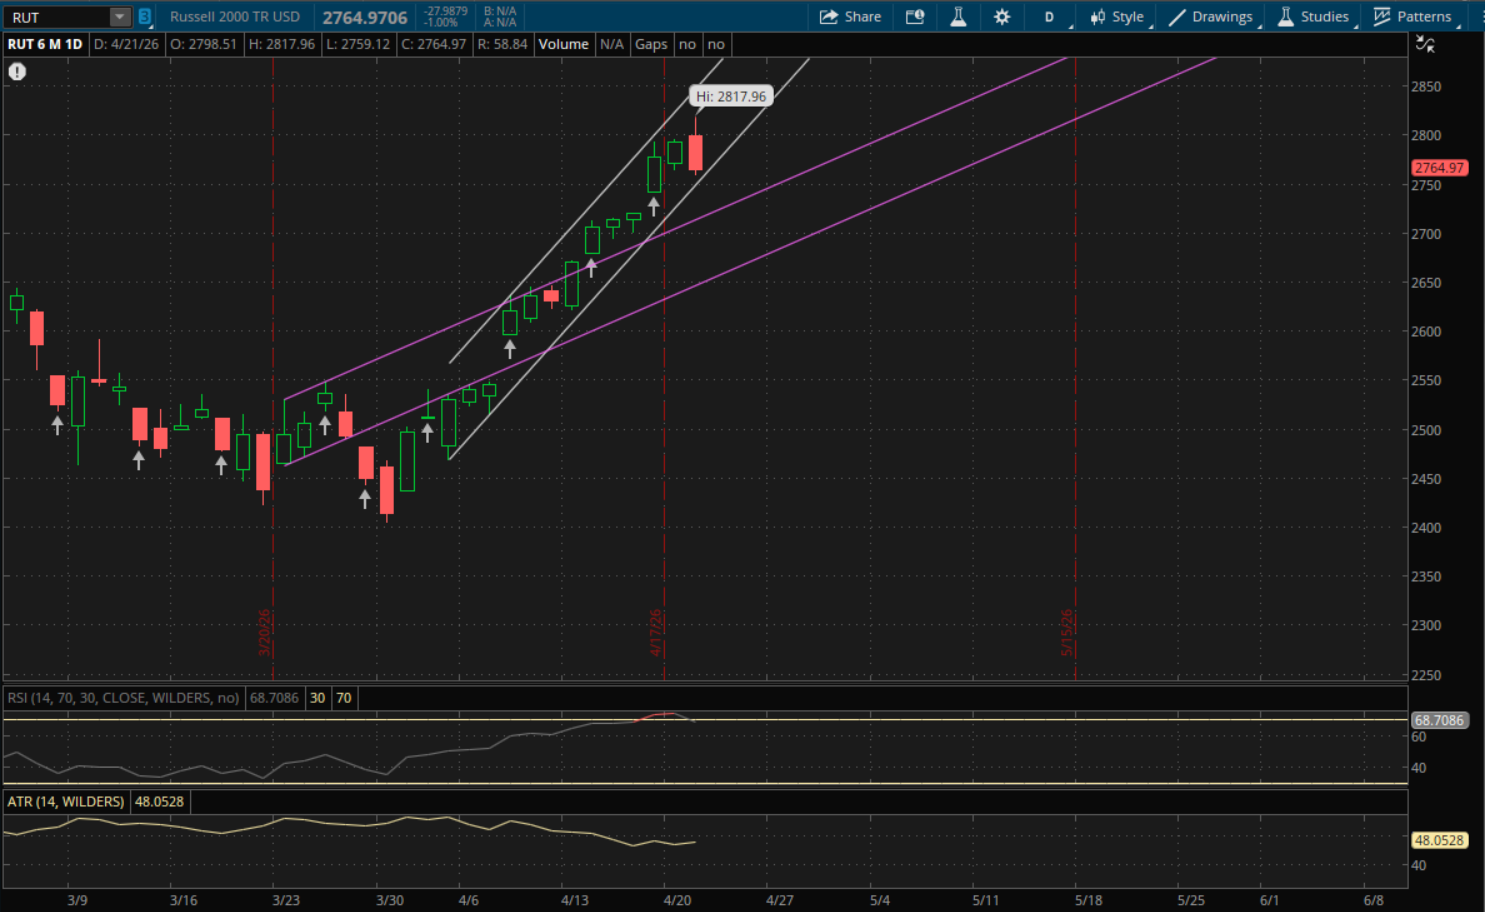Click the RSI oversold 30 level box
The image size is (1485, 912).
click(317, 698)
